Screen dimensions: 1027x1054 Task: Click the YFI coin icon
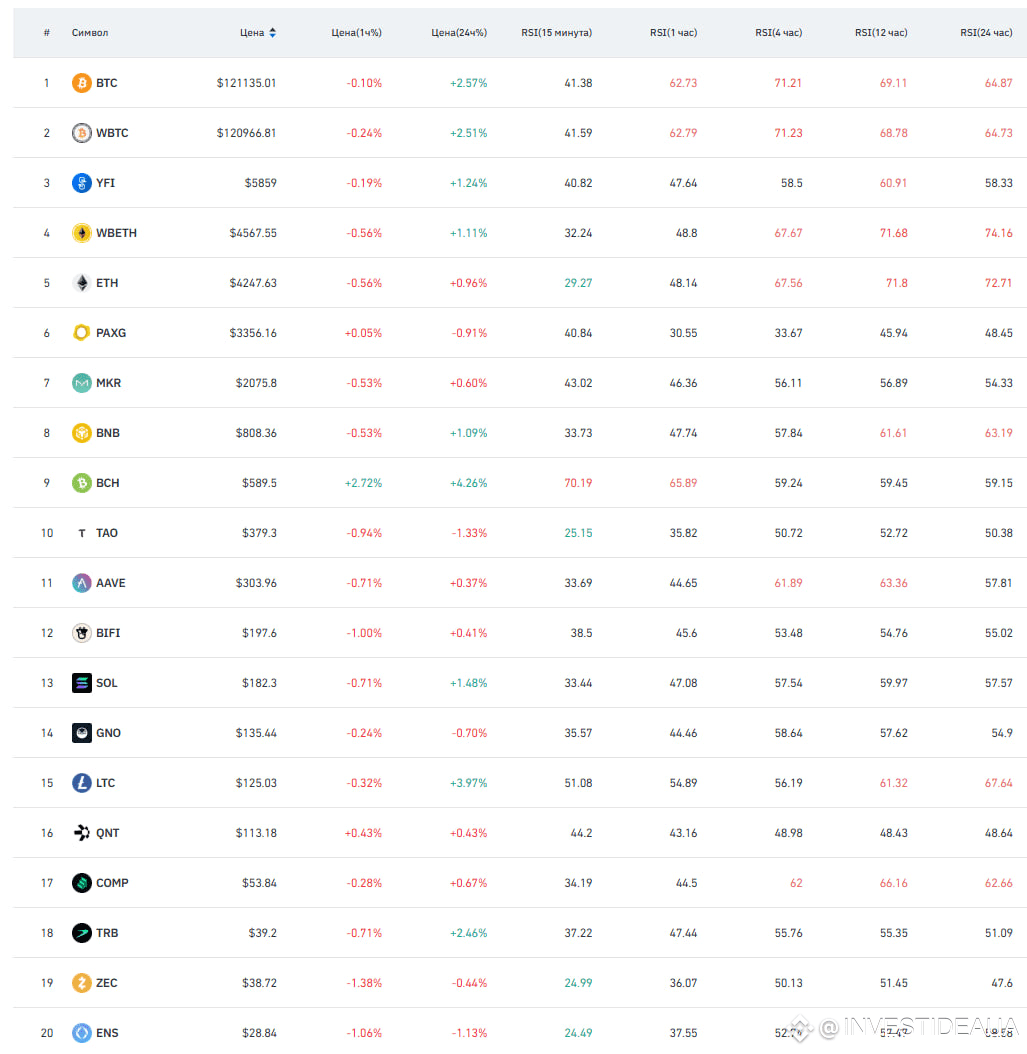[81, 183]
